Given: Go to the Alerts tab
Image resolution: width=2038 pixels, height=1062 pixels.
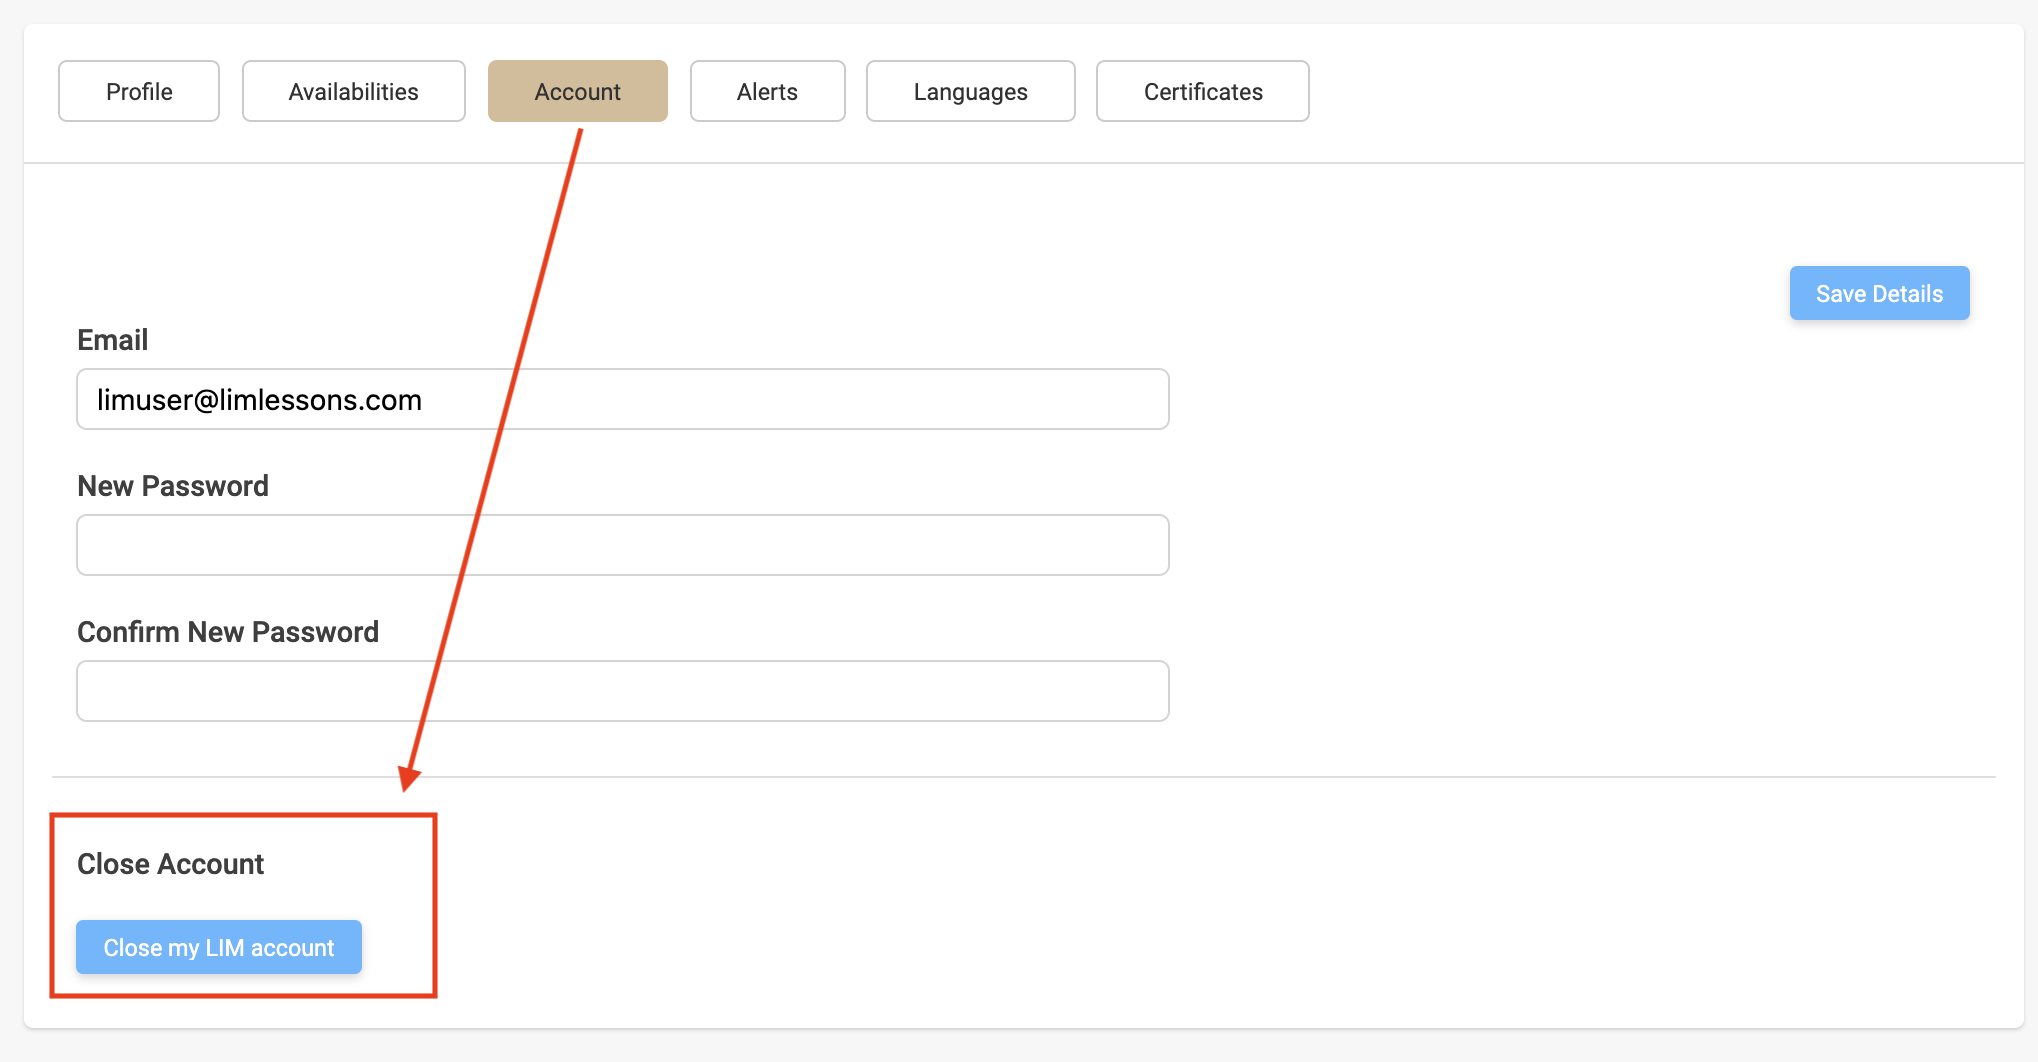Looking at the screenshot, I should (767, 91).
